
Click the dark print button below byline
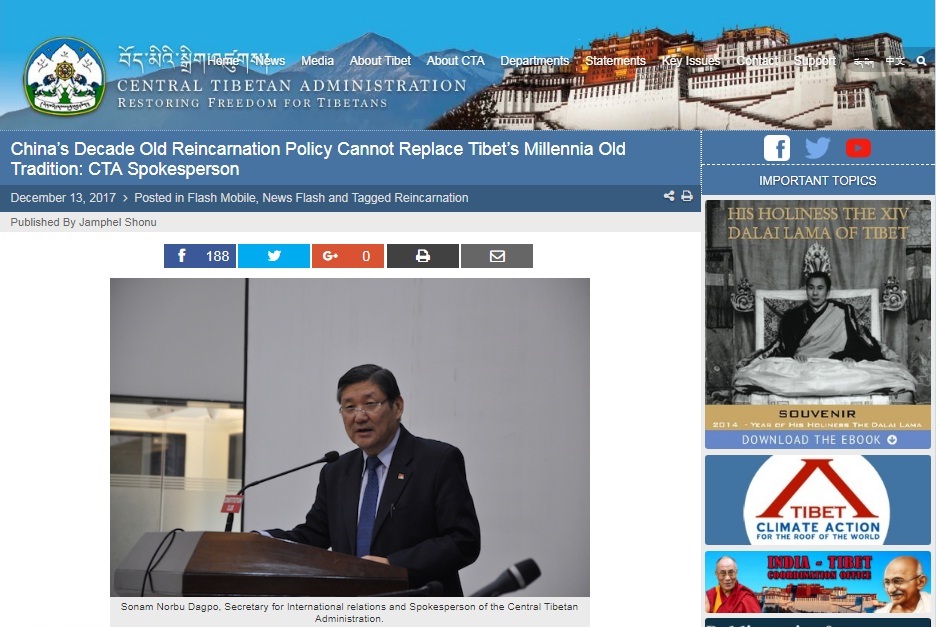tap(422, 256)
